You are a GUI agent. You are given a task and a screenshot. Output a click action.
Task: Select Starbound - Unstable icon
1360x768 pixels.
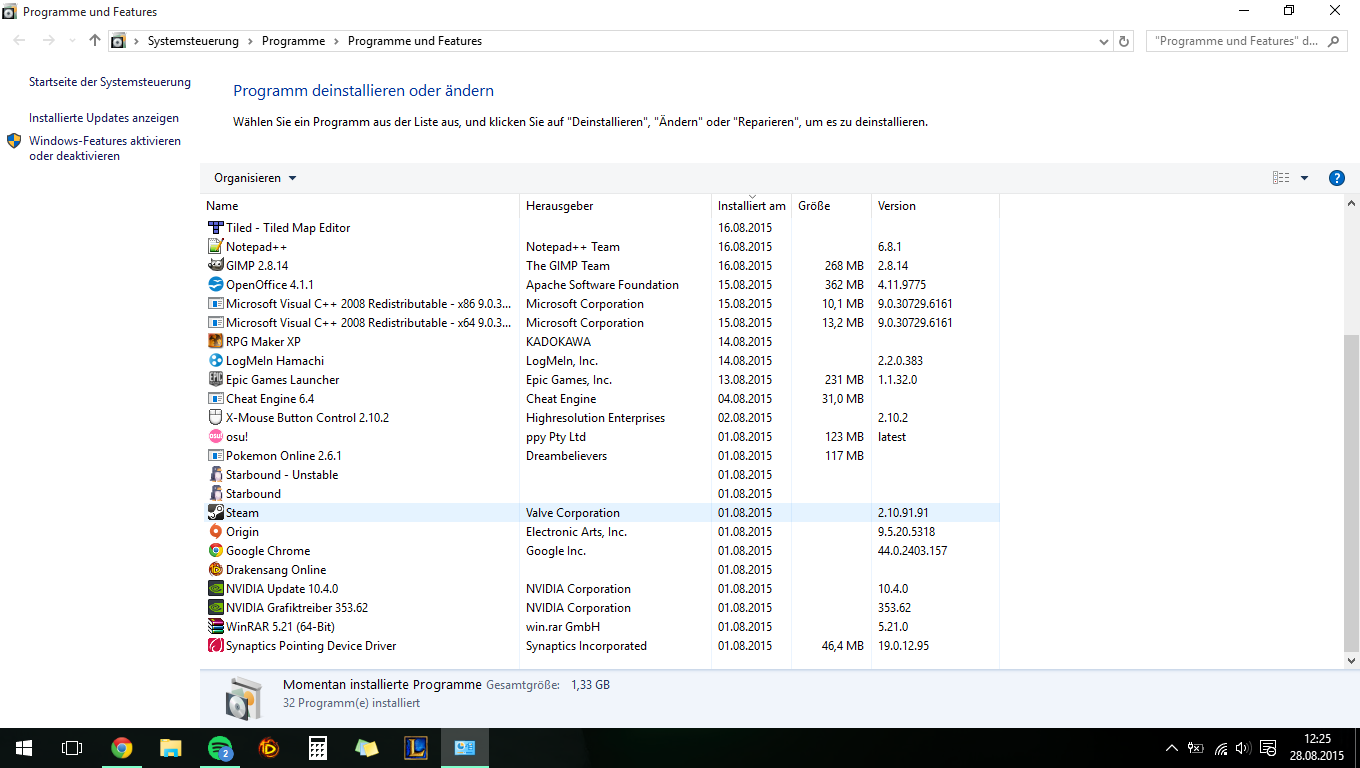[215, 475]
